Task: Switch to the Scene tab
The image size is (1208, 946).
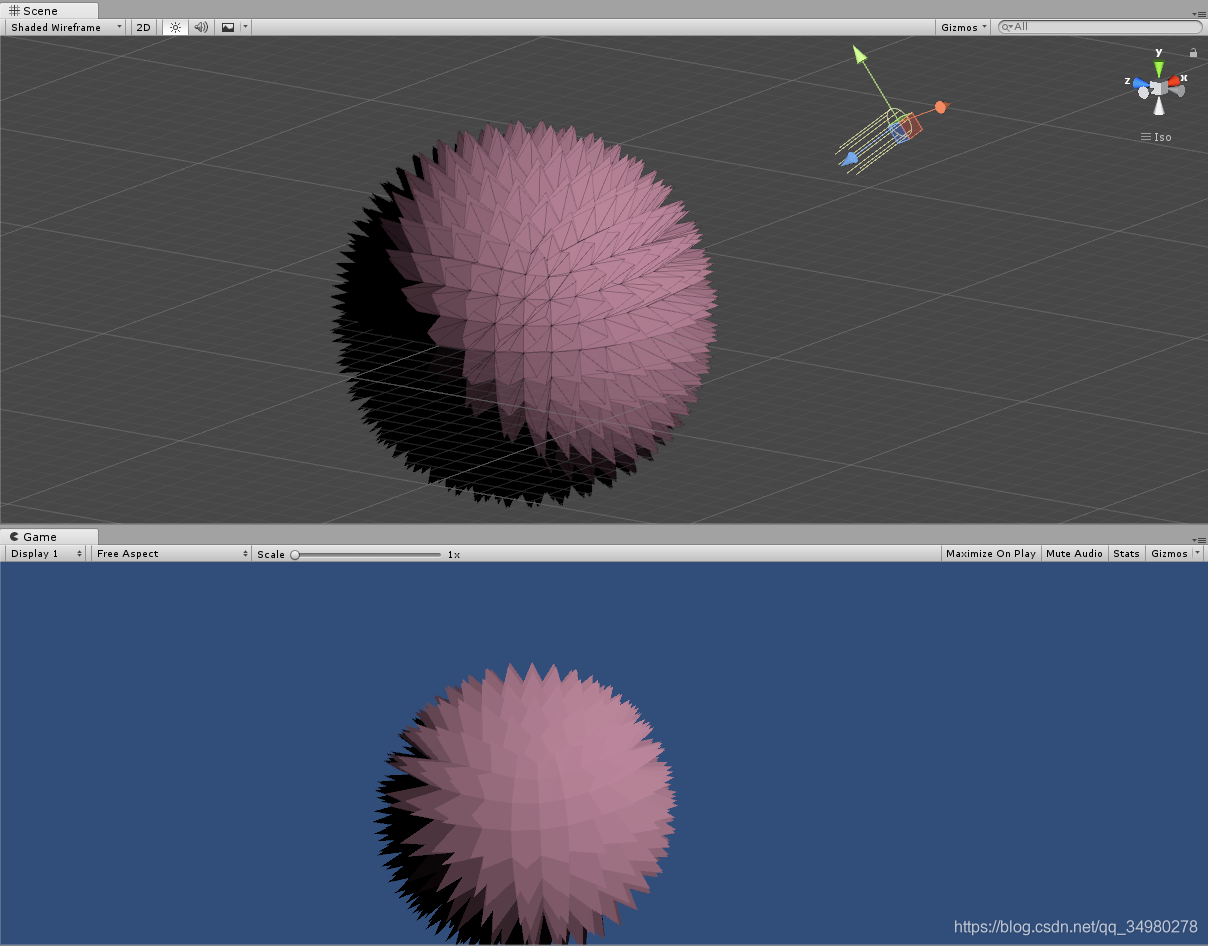Action: pos(49,10)
